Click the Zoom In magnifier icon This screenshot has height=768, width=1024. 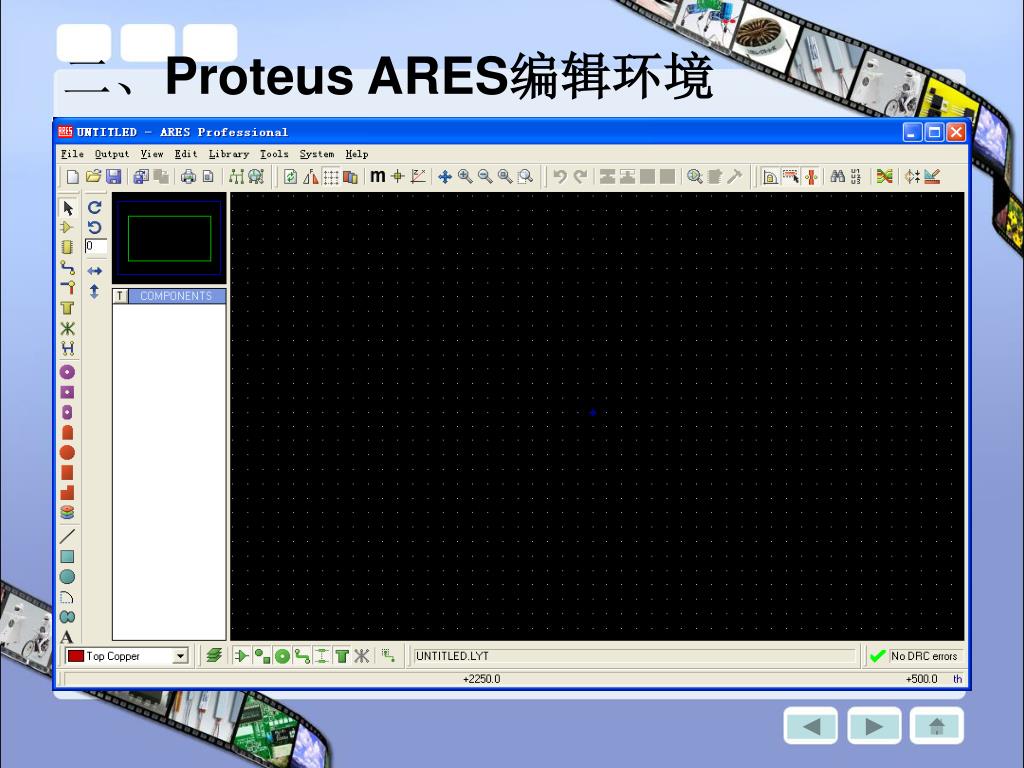tap(465, 176)
